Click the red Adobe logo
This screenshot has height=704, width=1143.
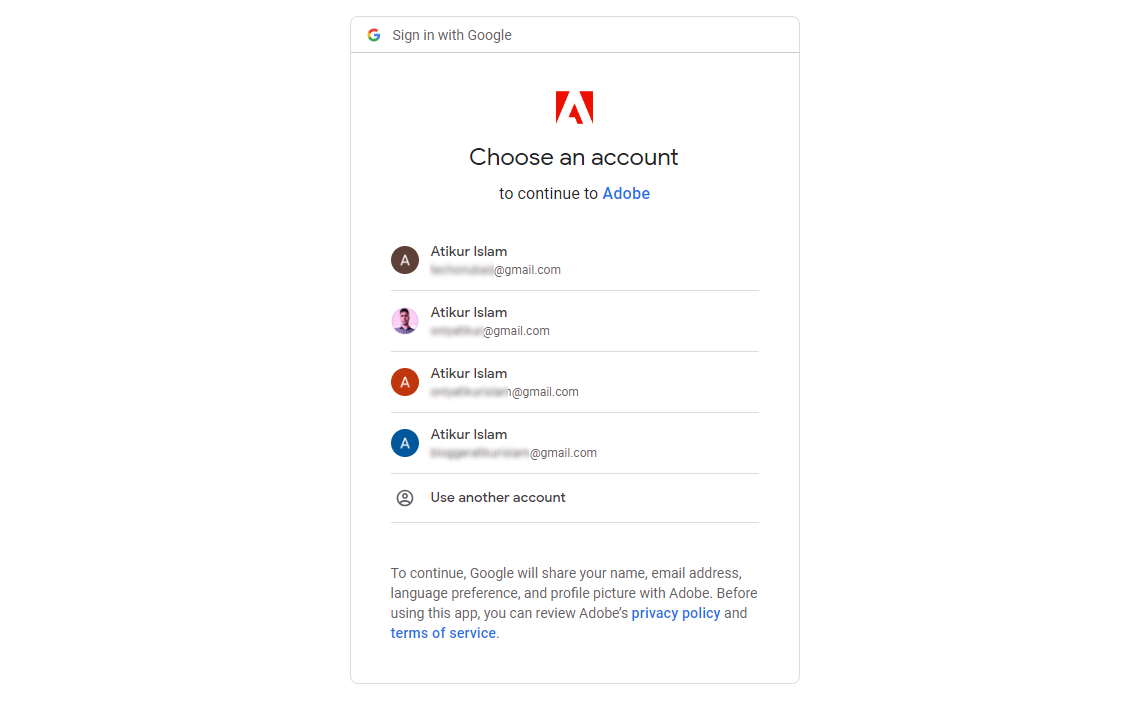coord(574,105)
